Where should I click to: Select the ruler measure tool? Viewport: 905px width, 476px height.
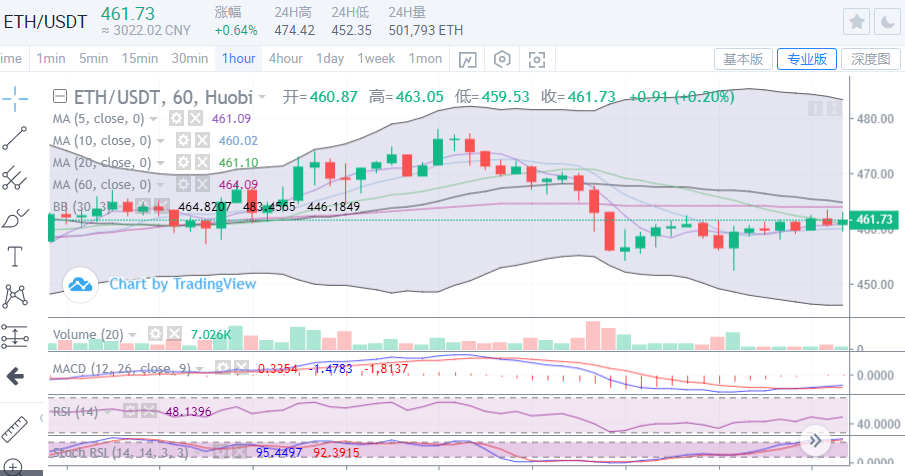pyautogui.click(x=15, y=427)
